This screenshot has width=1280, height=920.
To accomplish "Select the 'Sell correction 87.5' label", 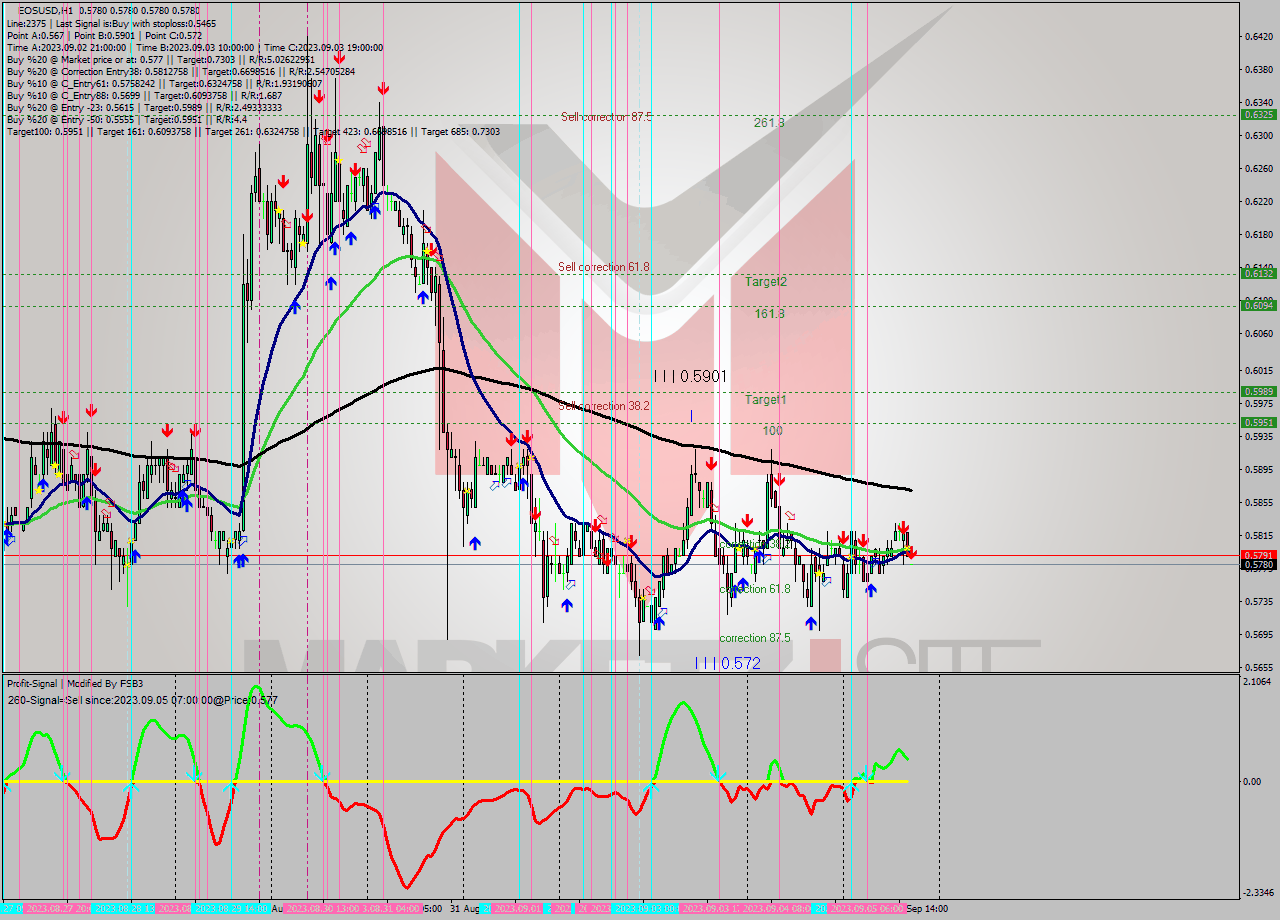I will (x=606, y=117).
